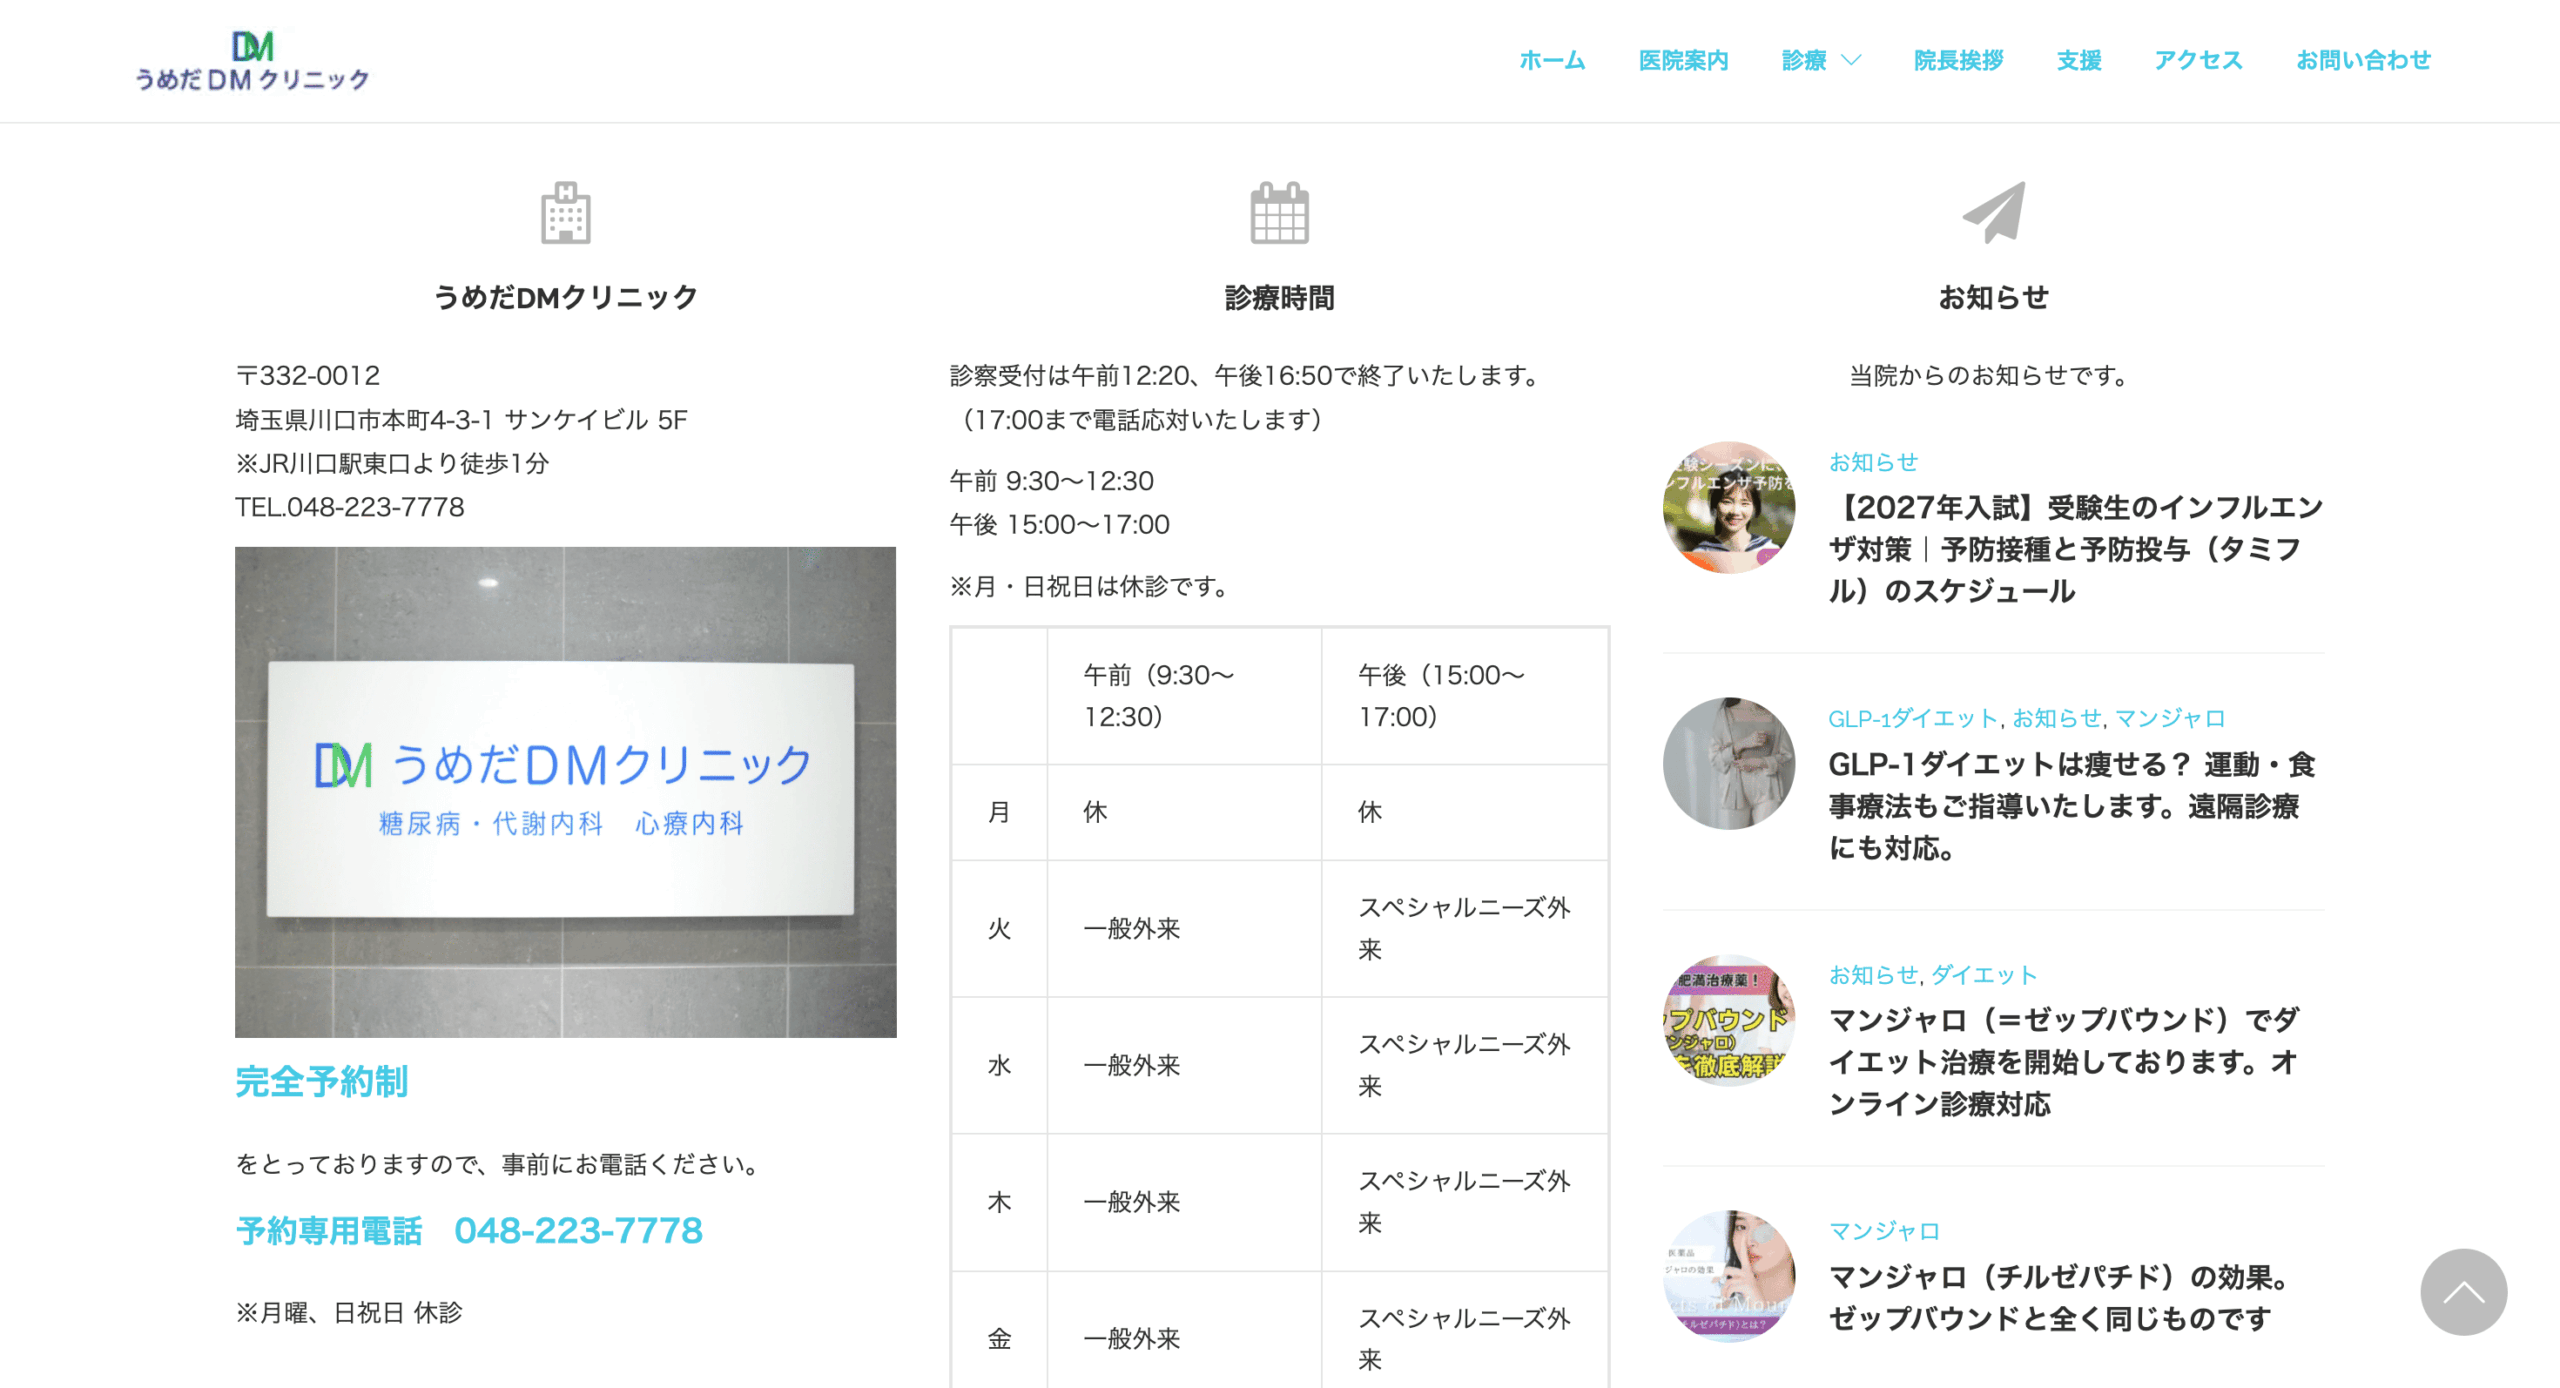The height and width of the screenshot is (1388, 2560).
Task: Open the 2027年入試 influenza article thumbnail
Action: pos(1728,507)
